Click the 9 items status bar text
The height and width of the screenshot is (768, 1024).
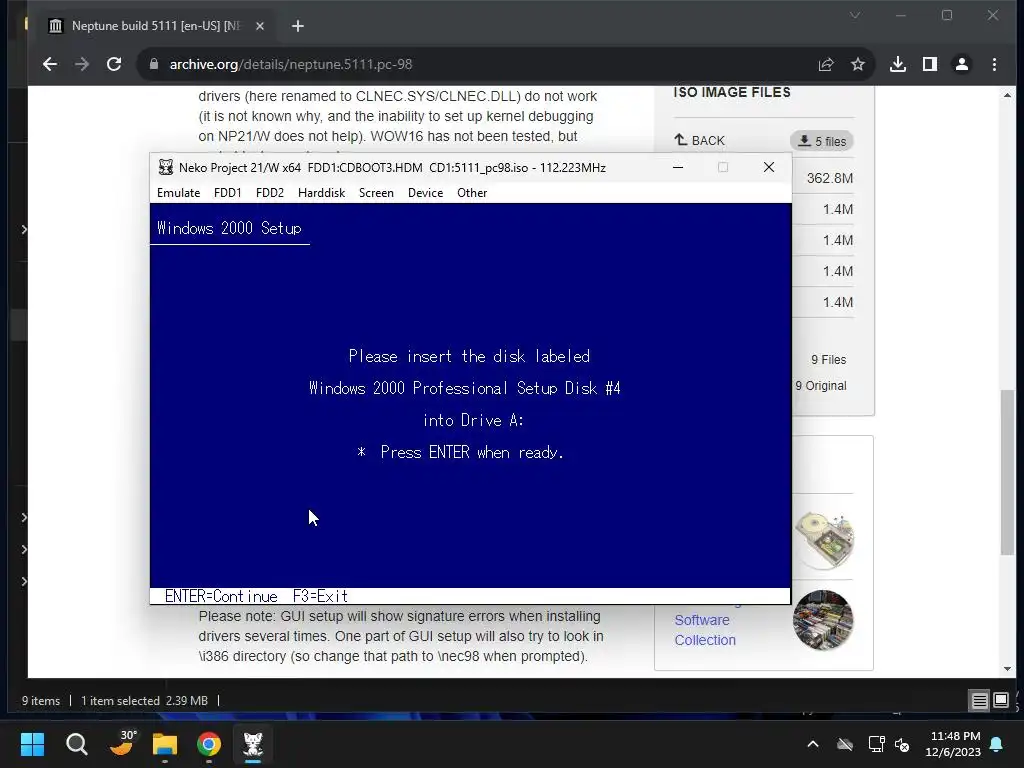point(40,701)
